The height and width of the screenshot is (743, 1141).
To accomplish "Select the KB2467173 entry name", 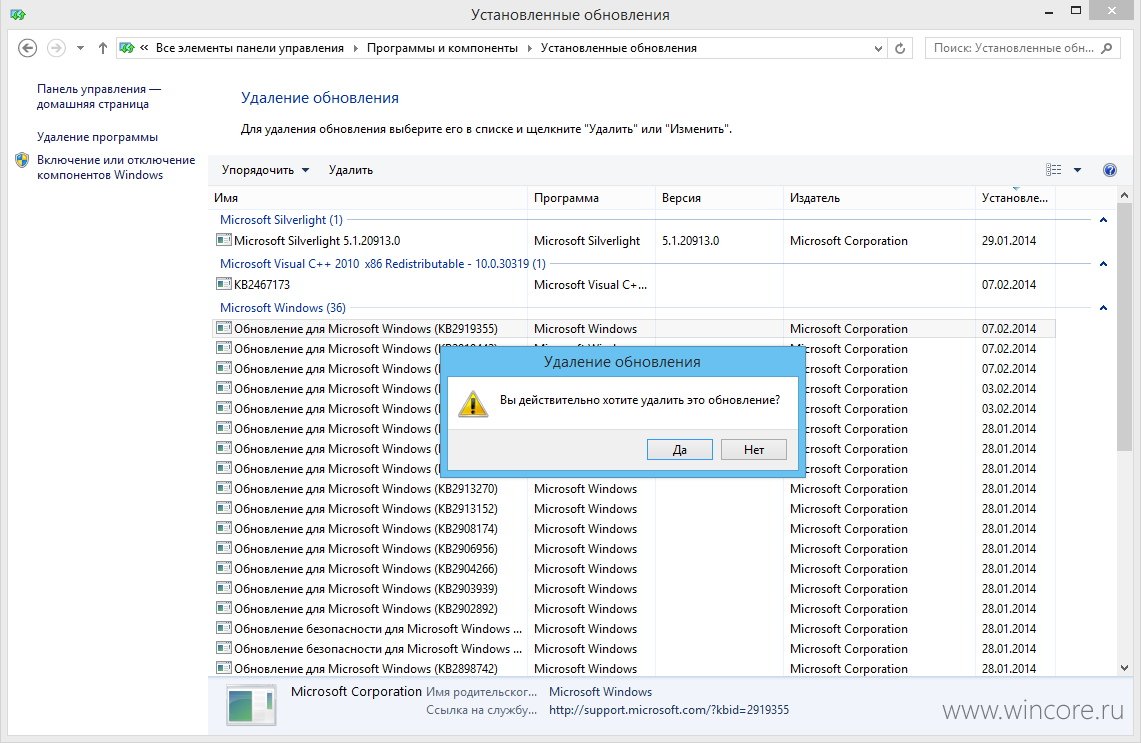I will [x=262, y=285].
